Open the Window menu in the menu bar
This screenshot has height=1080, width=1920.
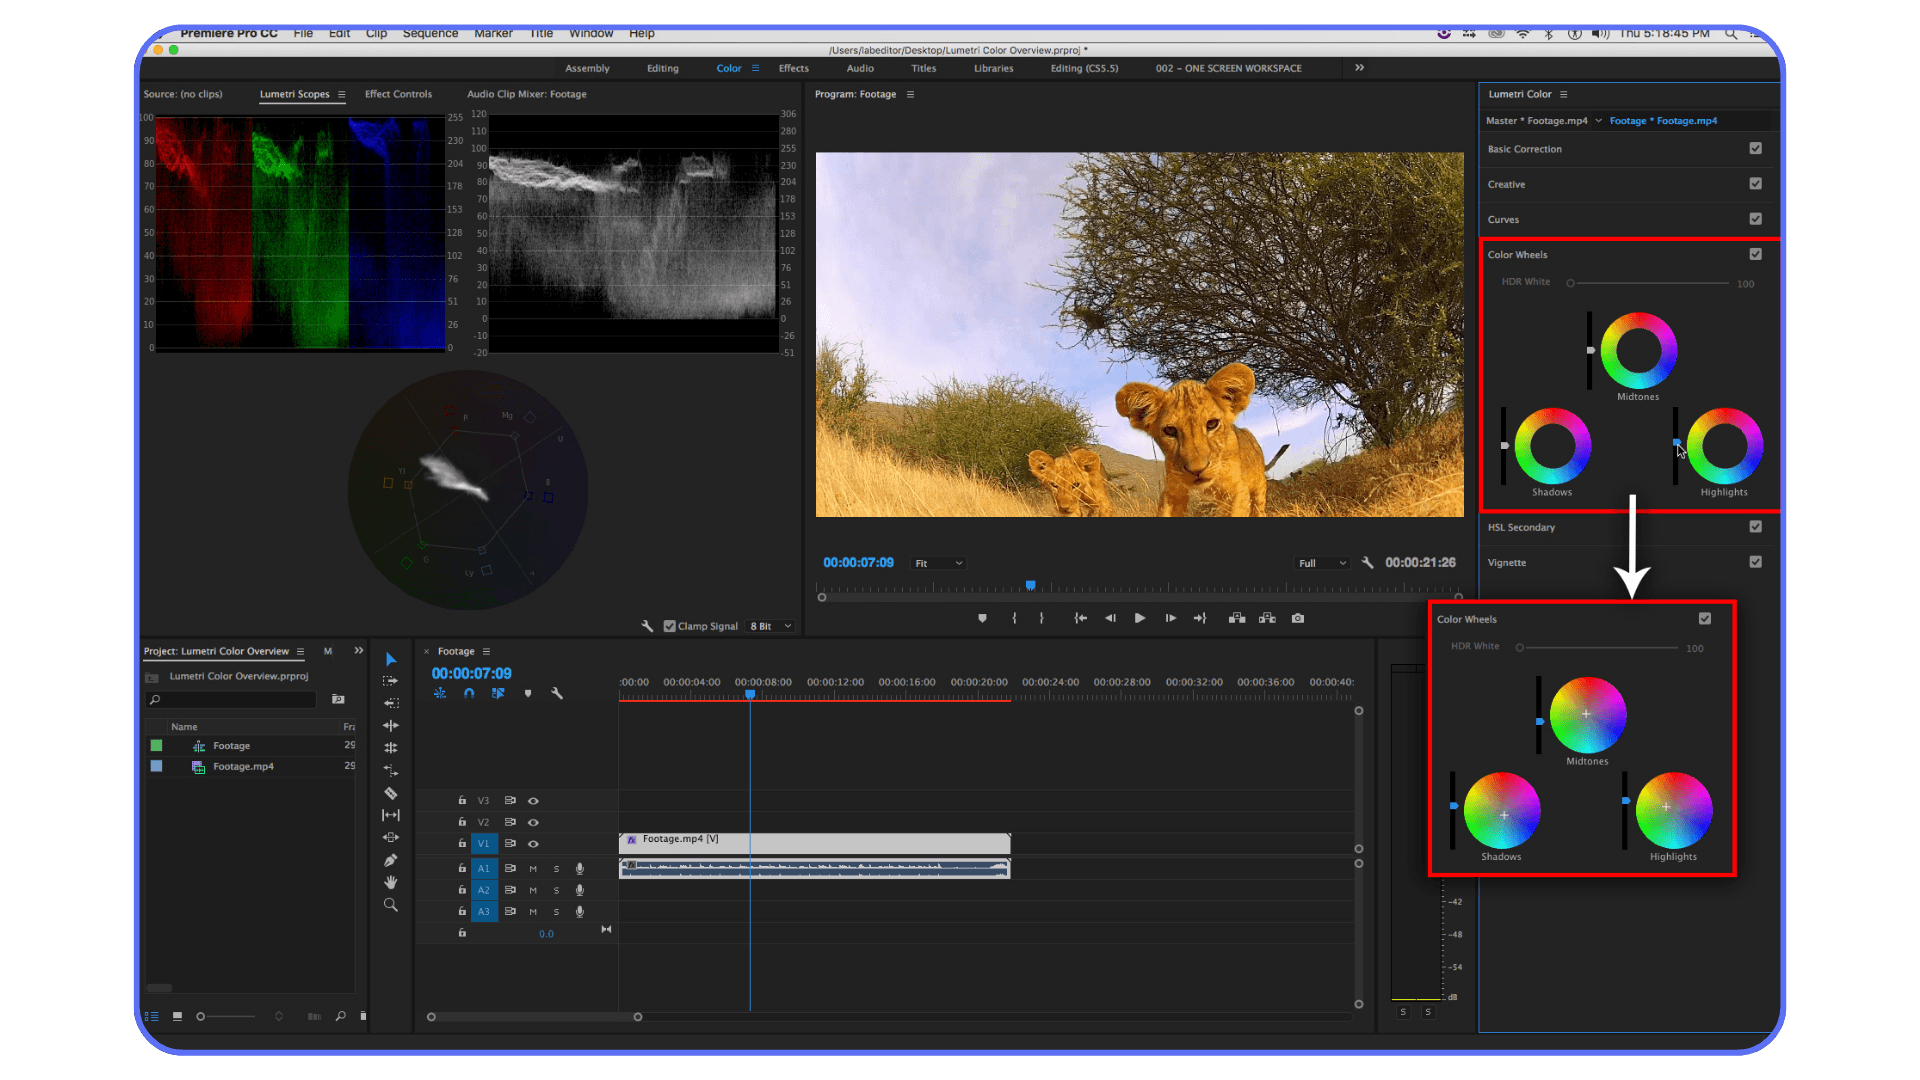(590, 33)
